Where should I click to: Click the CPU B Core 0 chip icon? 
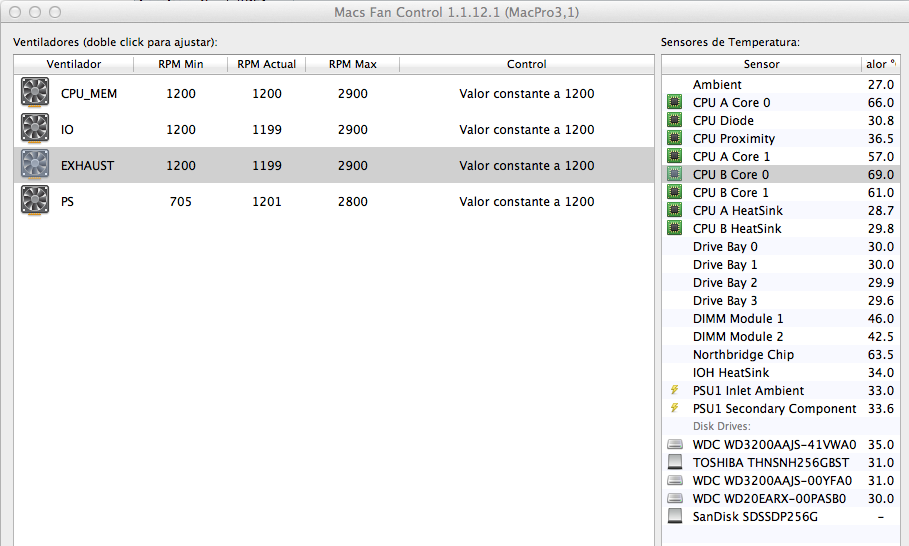pyautogui.click(x=674, y=174)
